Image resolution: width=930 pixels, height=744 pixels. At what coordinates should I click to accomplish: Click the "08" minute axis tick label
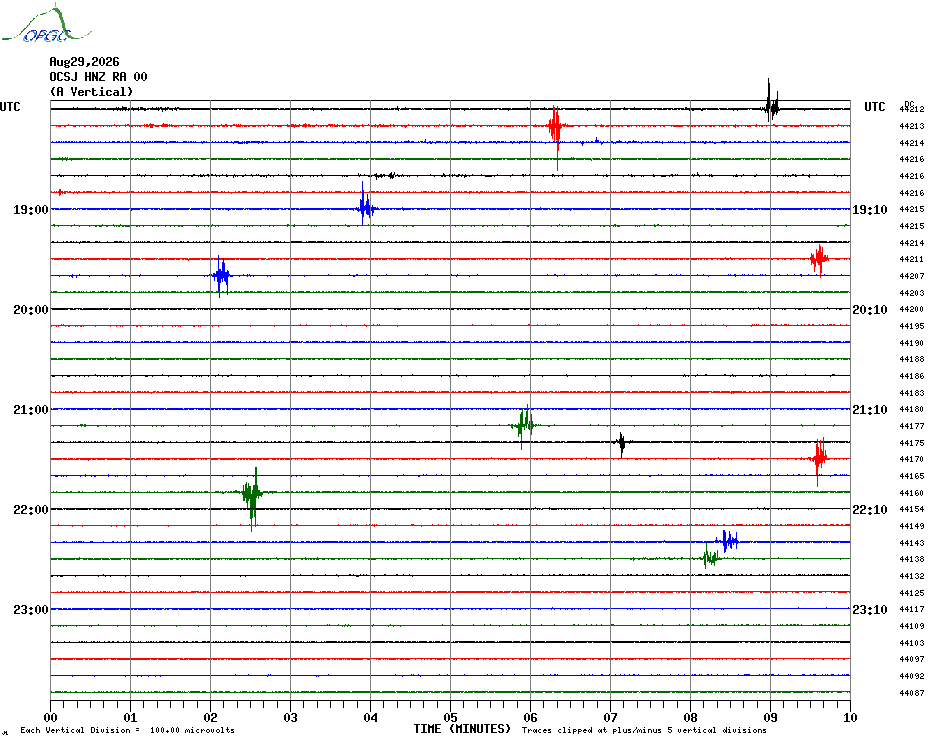[x=690, y=717]
